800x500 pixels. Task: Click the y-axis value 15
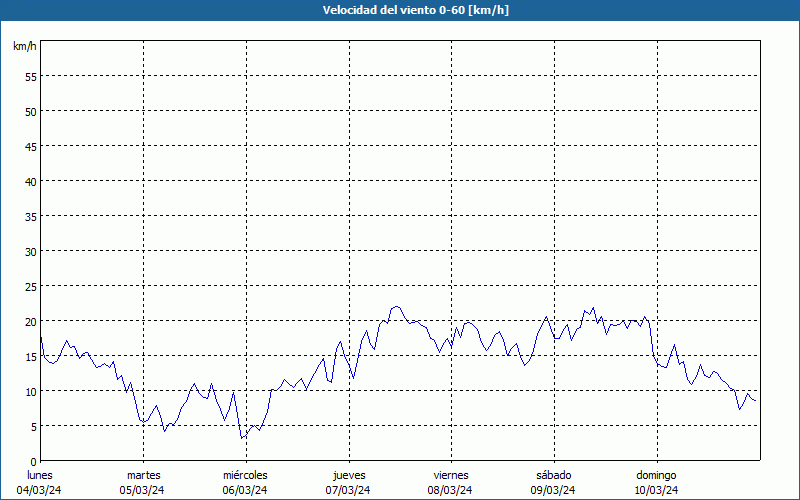pyautogui.click(x=31, y=356)
